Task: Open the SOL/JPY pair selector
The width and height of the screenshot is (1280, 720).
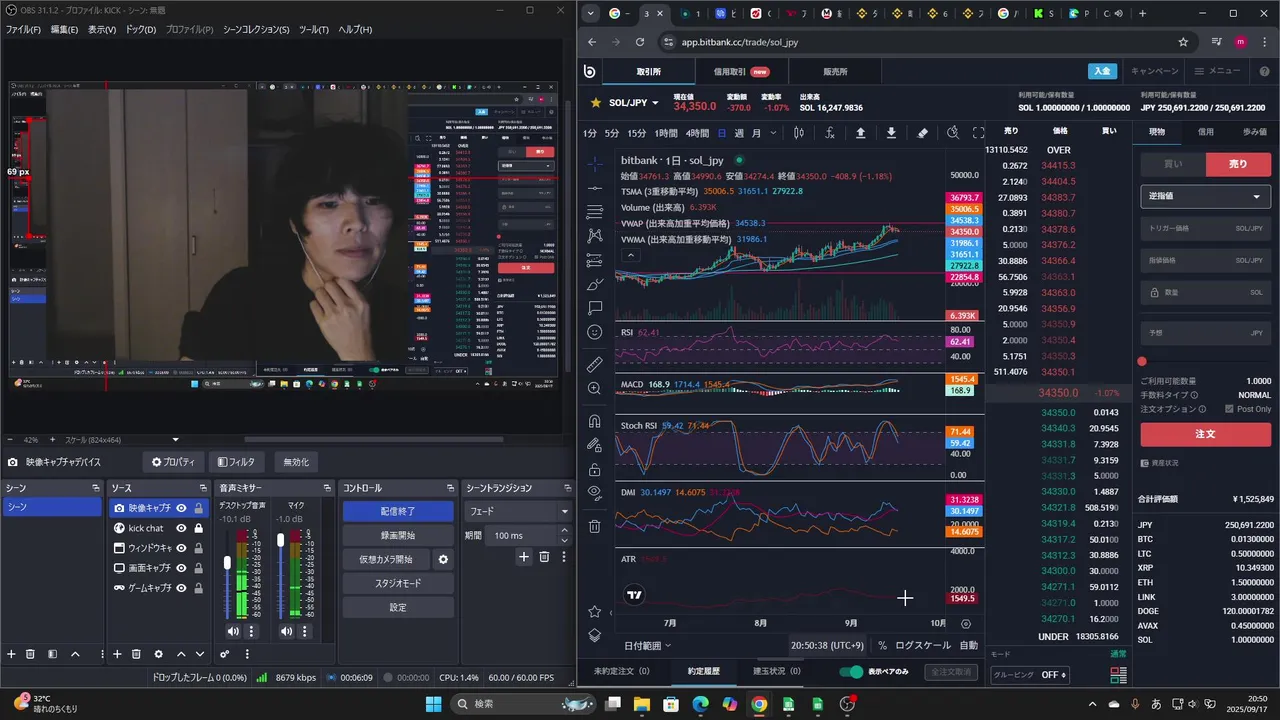Action: [634, 102]
